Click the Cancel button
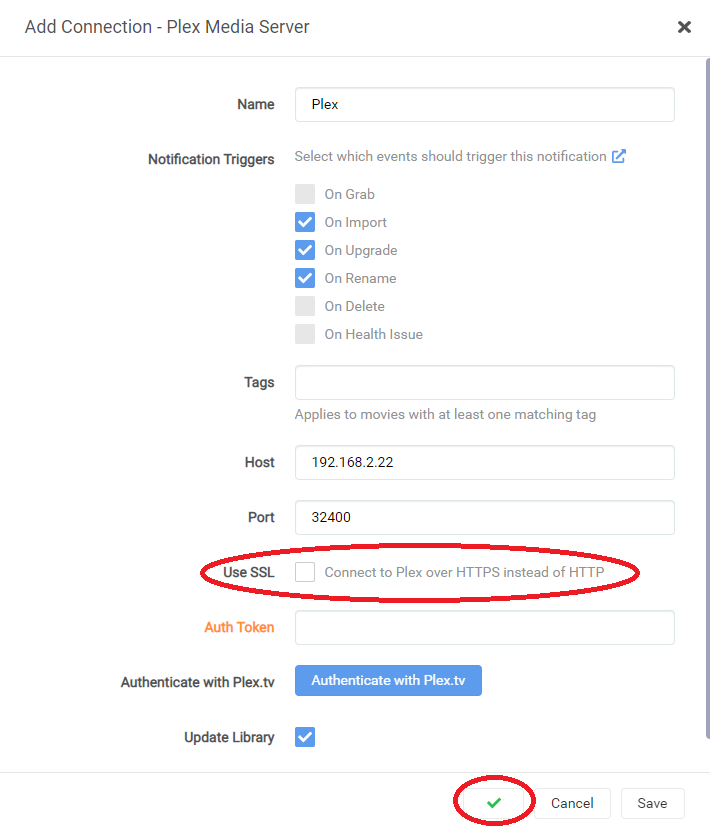710x830 pixels. point(572,803)
